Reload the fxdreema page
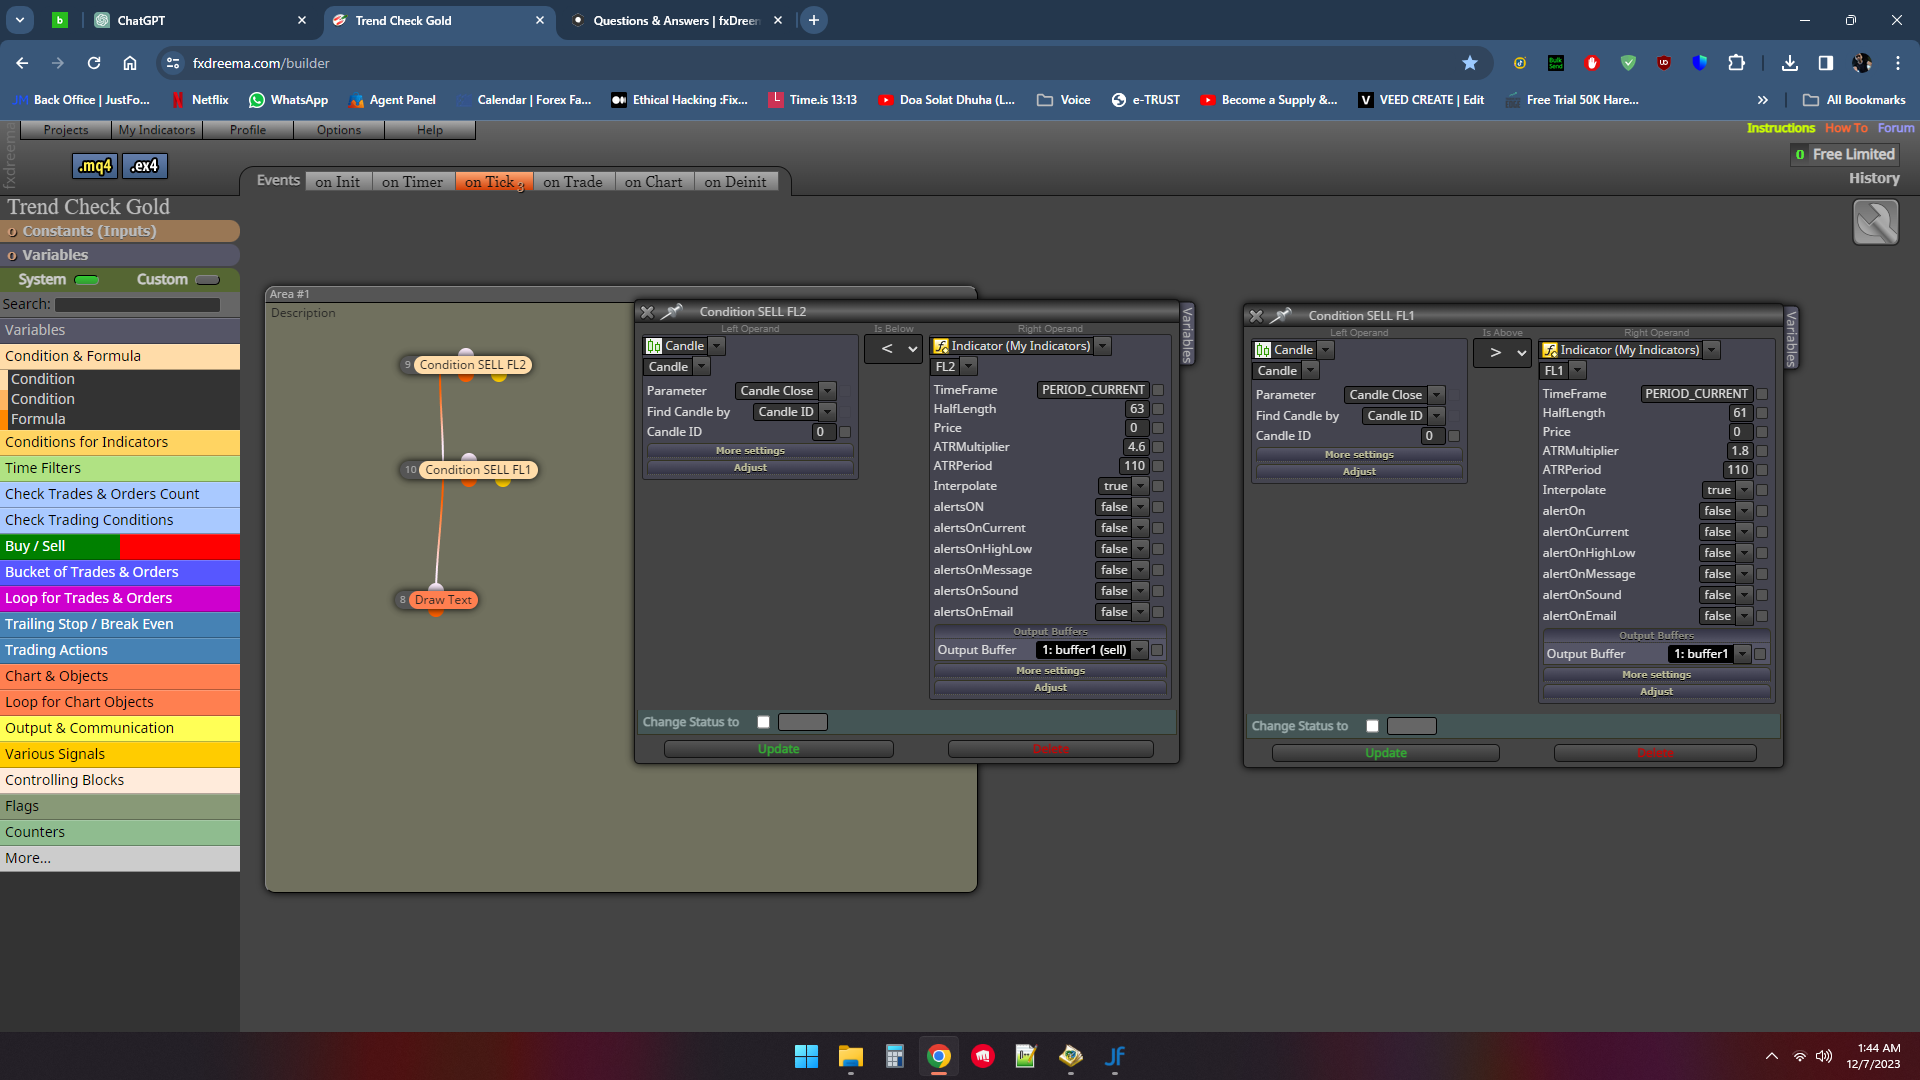Screen dimensions: 1920x1080 [94, 63]
